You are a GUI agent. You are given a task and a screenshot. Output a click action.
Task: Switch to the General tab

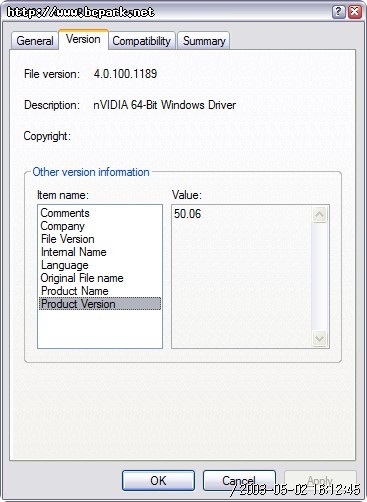coord(35,41)
